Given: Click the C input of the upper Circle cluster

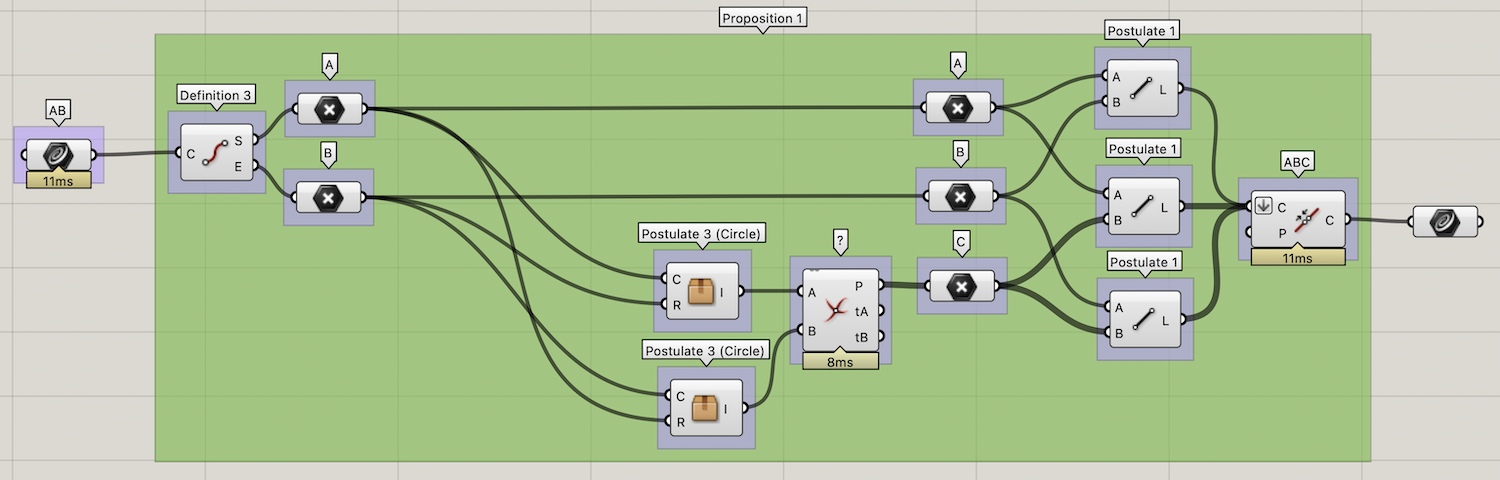Looking at the screenshot, I should click(675, 279).
